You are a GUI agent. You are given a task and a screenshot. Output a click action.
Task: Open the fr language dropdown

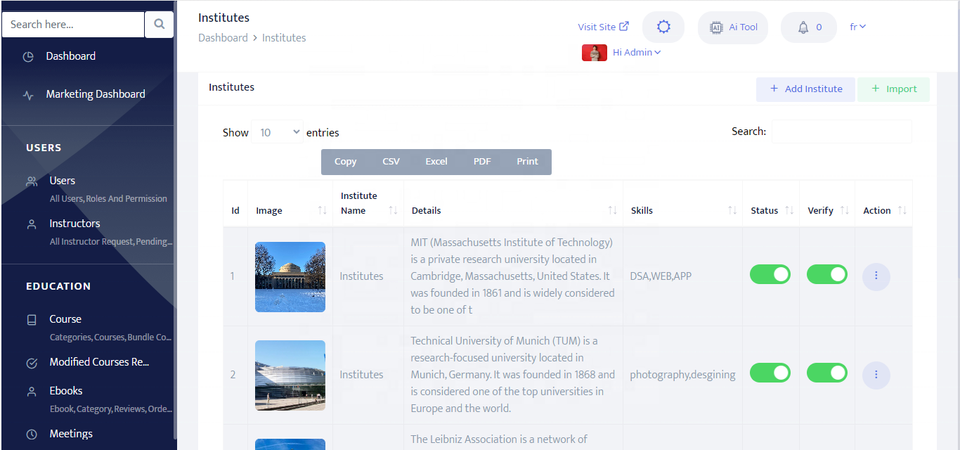tap(857, 27)
